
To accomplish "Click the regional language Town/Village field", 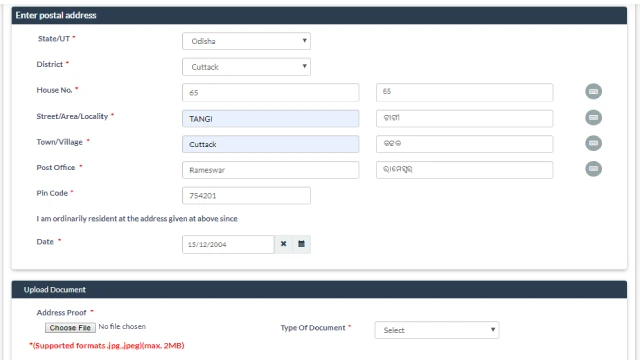I will 464,144.
